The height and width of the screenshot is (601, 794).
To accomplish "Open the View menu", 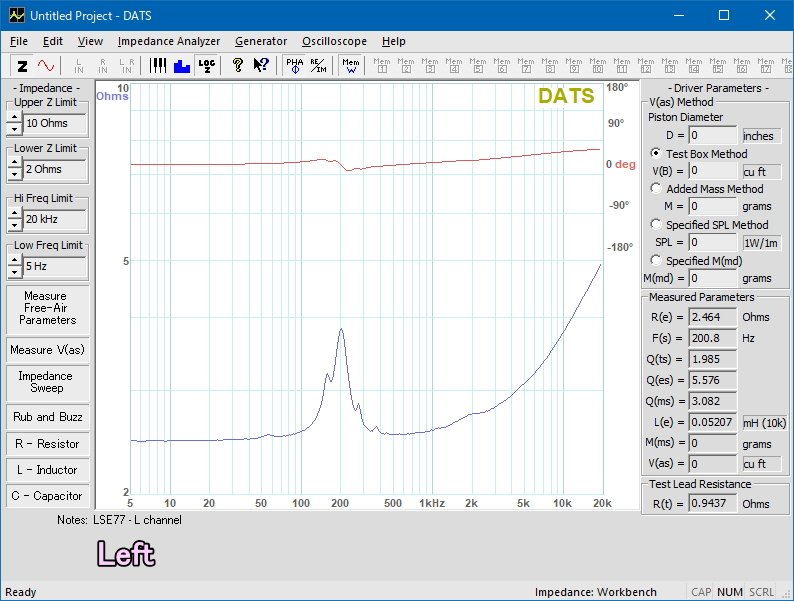I will (90, 42).
